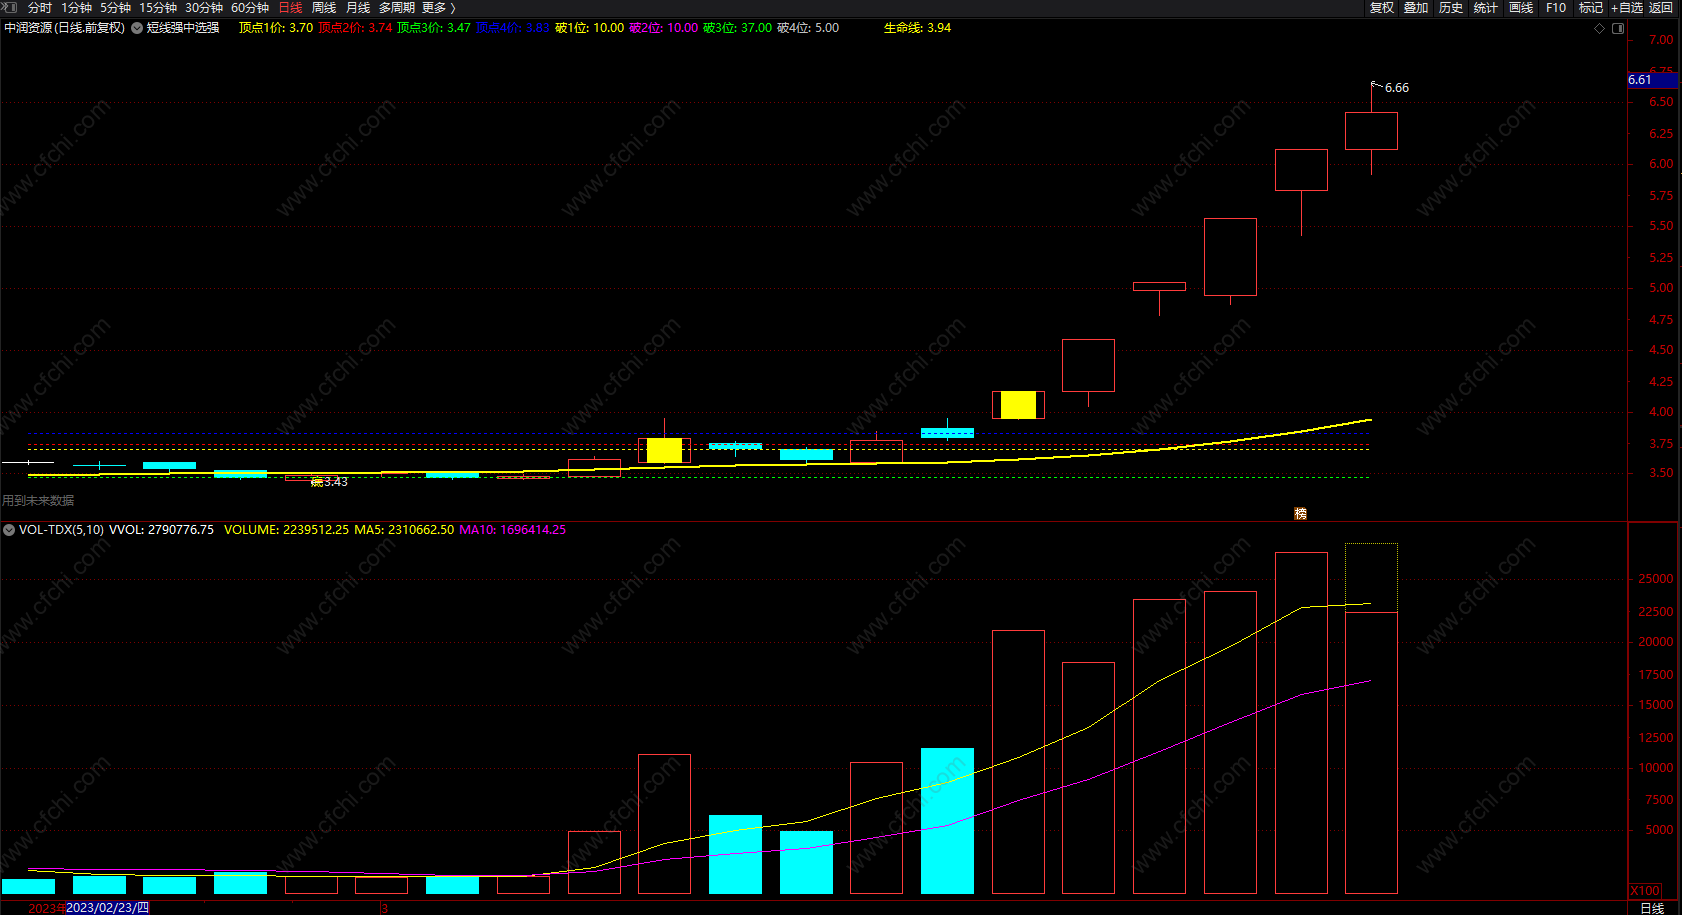Add stock via +自选 button
The image size is (1682, 915).
[1627, 7]
